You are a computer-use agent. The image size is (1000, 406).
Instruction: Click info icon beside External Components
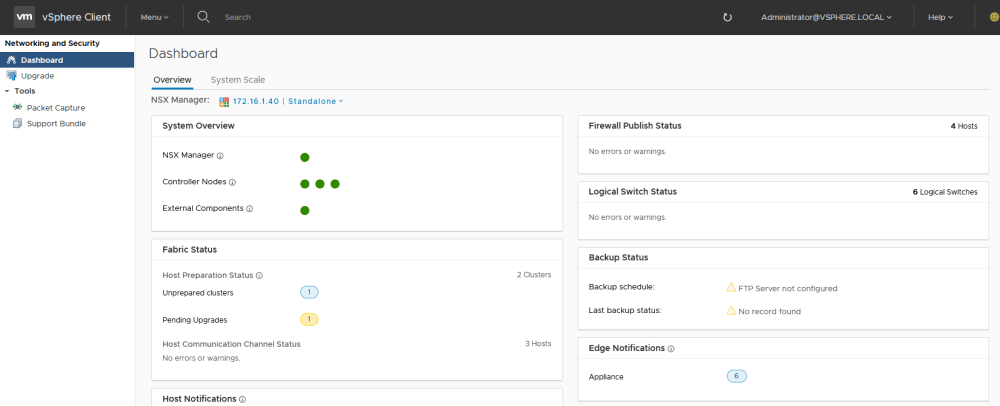tap(249, 208)
